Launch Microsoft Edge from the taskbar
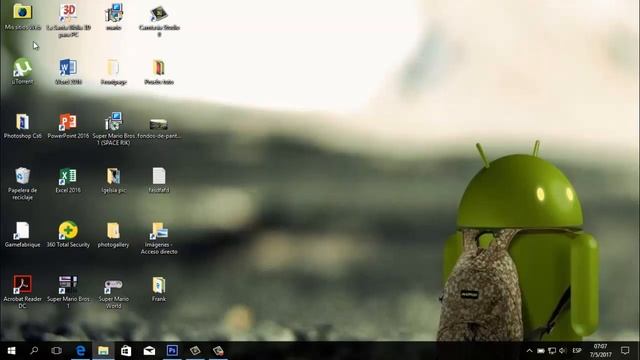Screen dimensions: 640x360 80,351
